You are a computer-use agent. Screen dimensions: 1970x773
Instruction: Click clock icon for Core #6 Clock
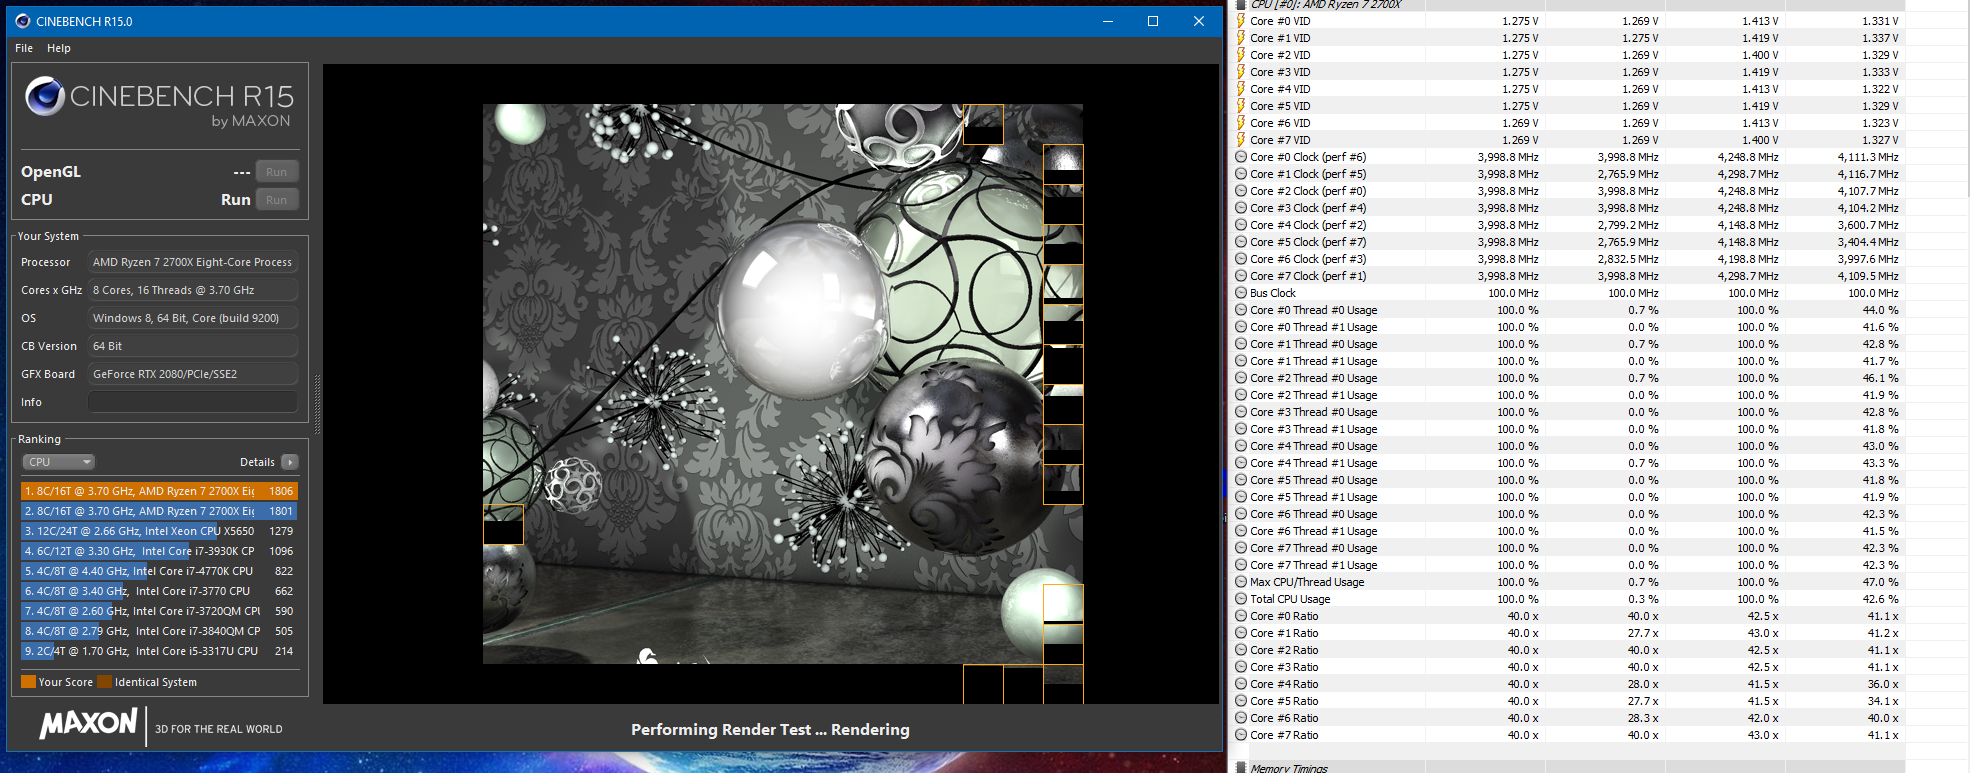pyautogui.click(x=1241, y=259)
